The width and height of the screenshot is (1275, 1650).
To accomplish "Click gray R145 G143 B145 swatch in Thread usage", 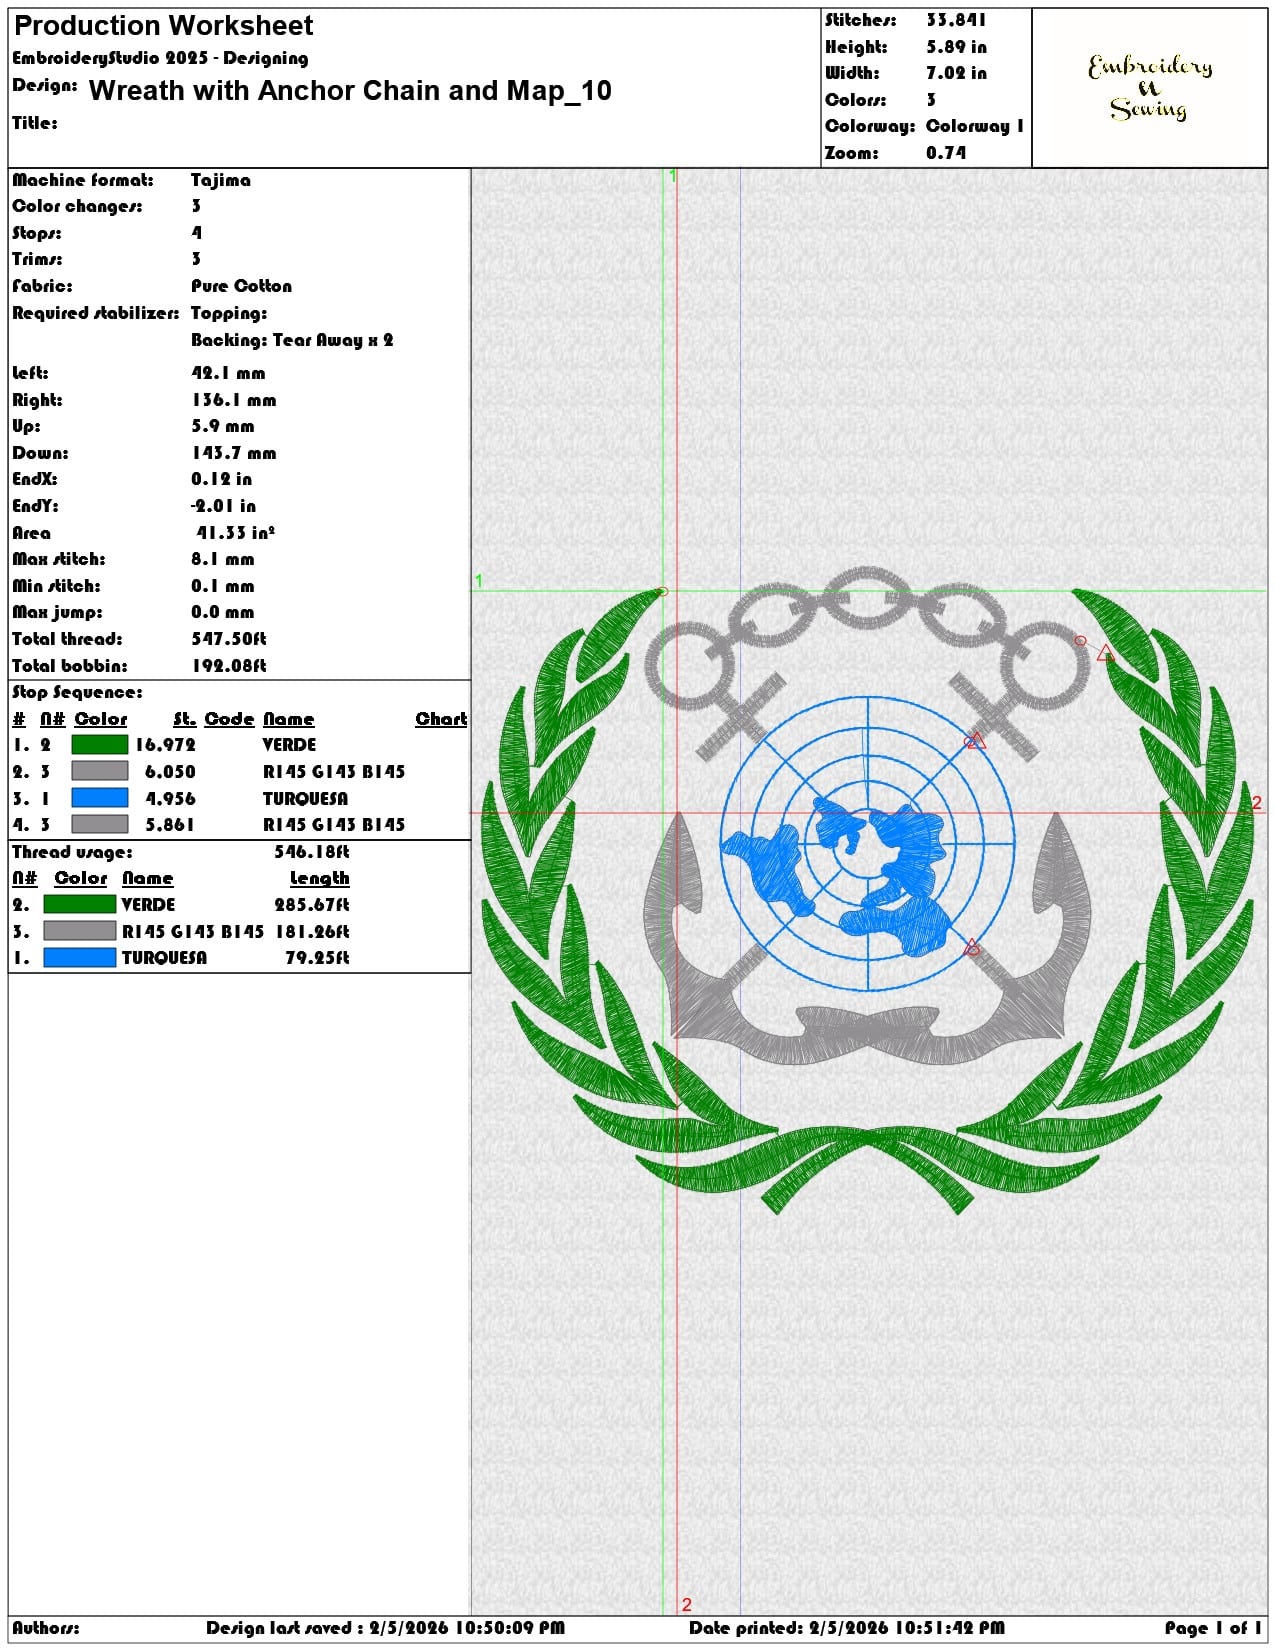I will 80,931.
